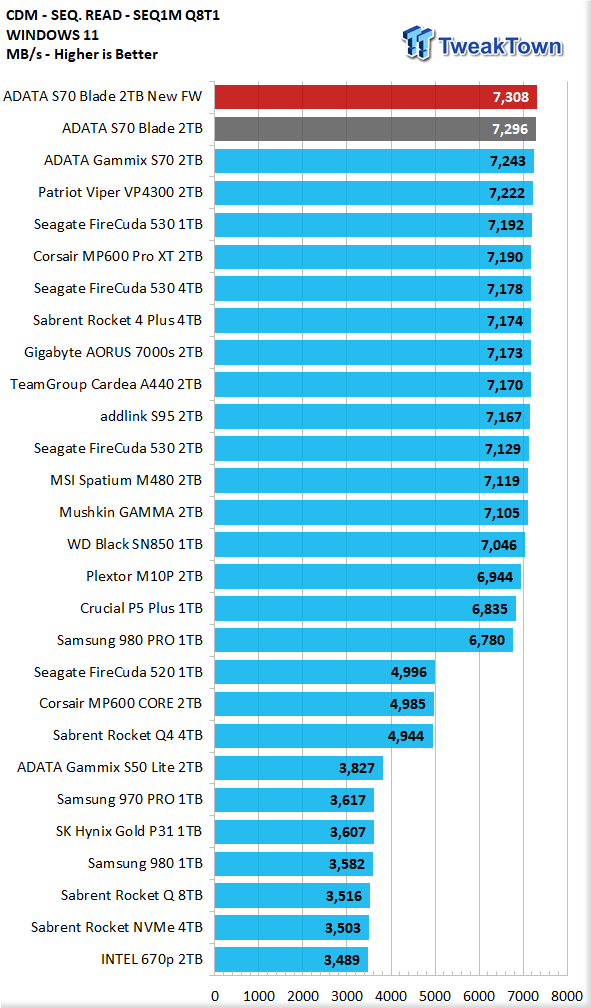Select the INTEL 670p 2TB bar
This screenshot has height=1008, width=591.
click(x=291, y=960)
